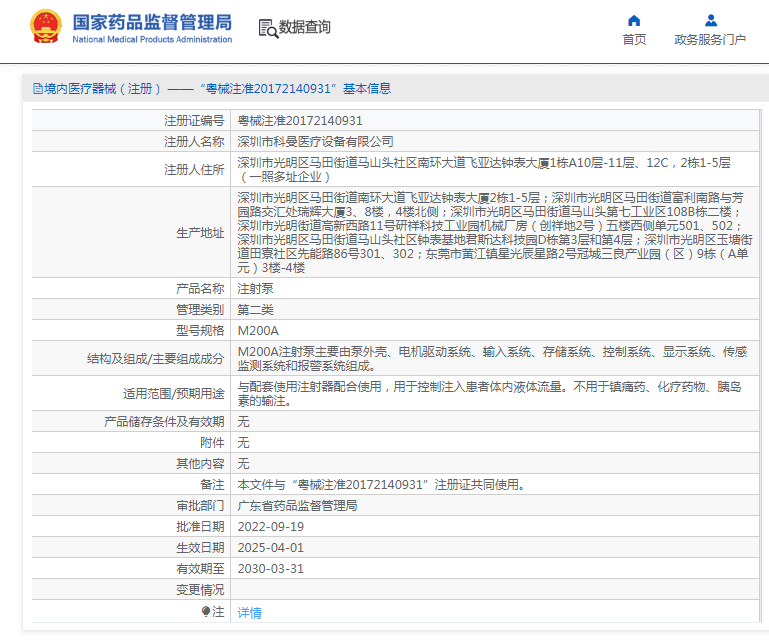Click the national emblem logo icon

point(46,26)
